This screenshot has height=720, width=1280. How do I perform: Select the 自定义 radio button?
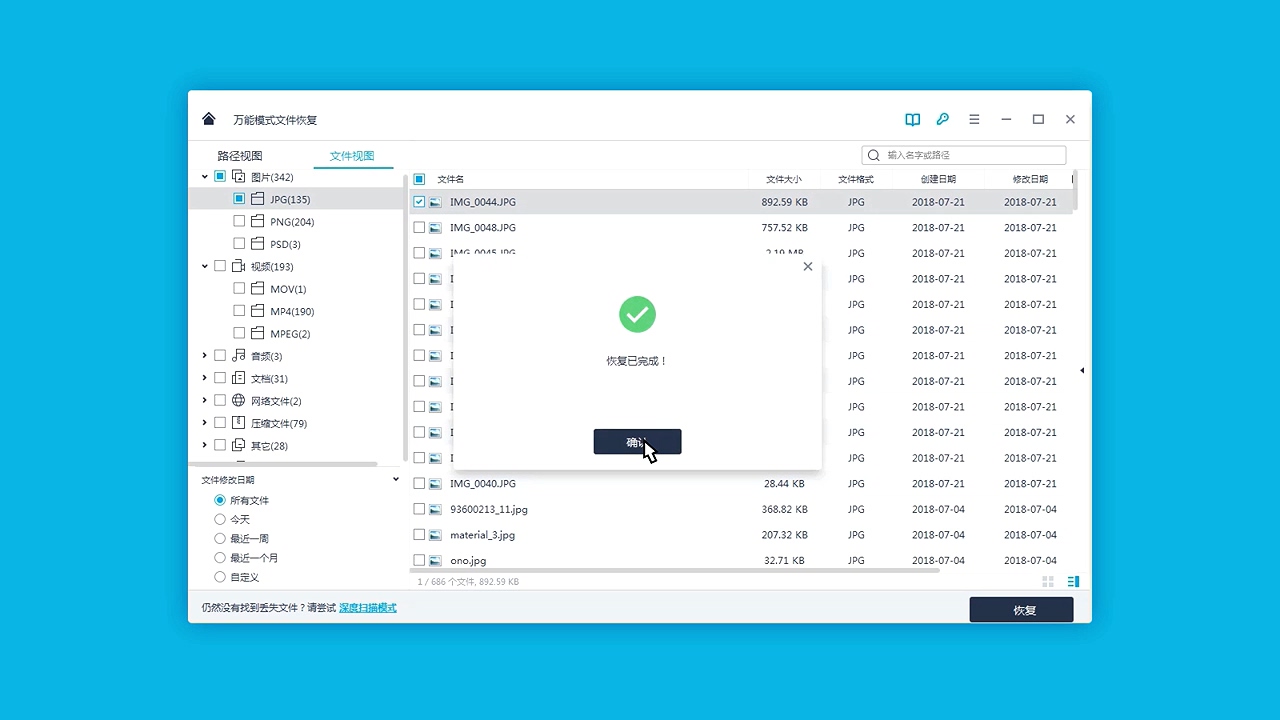coord(220,577)
